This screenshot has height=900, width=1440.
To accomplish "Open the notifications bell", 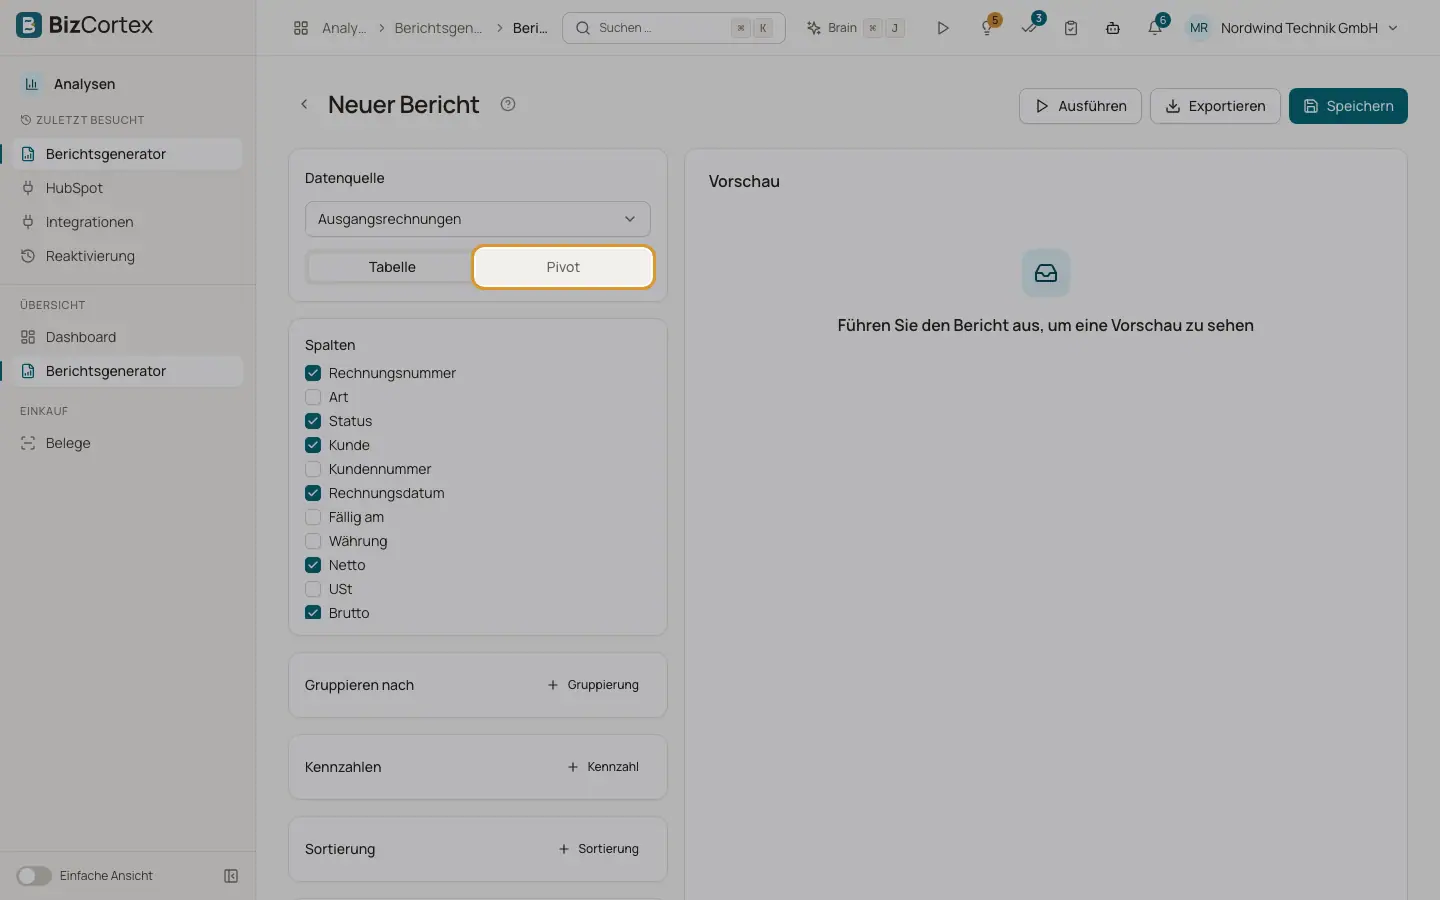I will (1155, 28).
